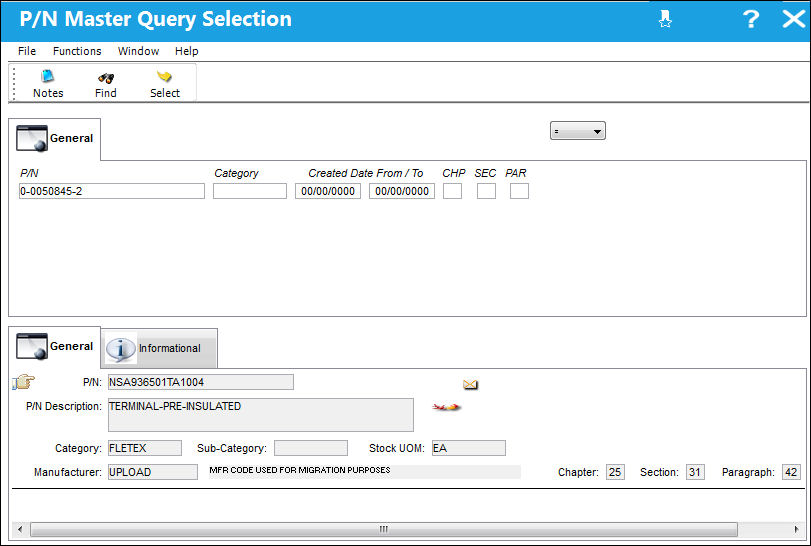Click the P/N Description text area
This screenshot has width=811, height=546.
coord(261,415)
